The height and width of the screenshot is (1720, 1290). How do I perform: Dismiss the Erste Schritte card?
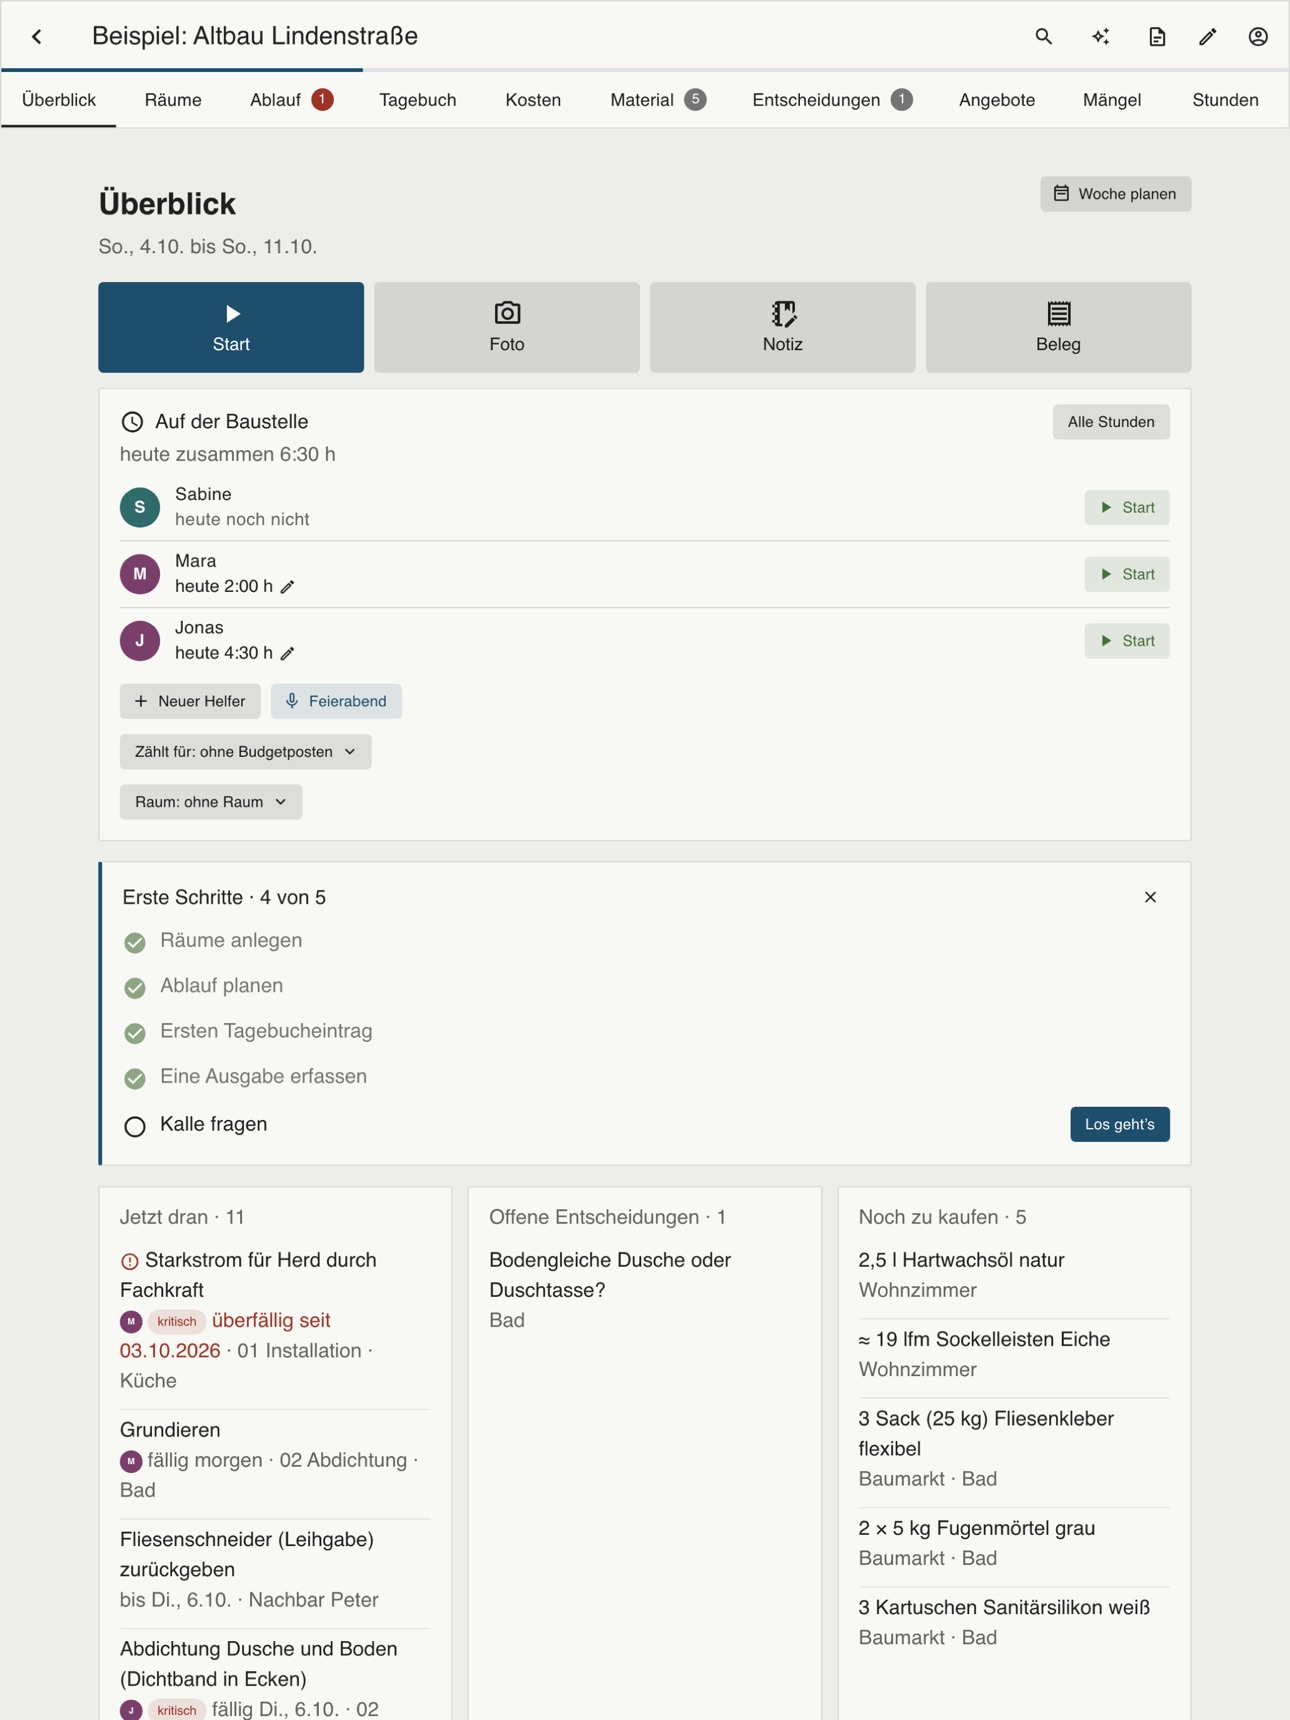click(x=1150, y=897)
